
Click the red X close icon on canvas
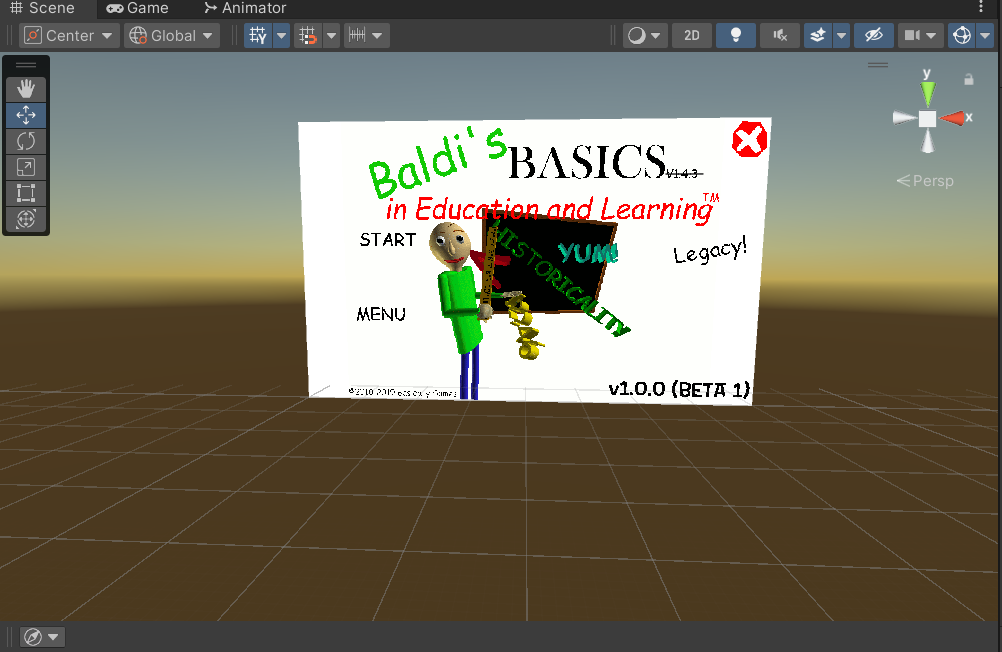(x=750, y=139)
